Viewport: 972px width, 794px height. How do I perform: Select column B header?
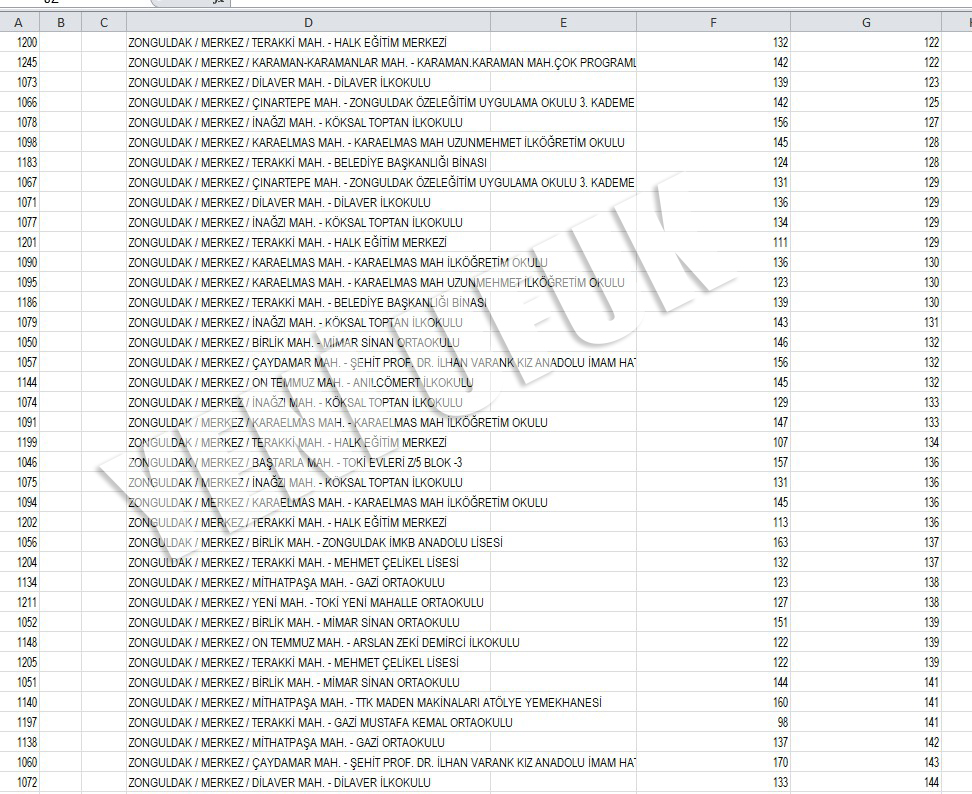click(x=61, y=22)
